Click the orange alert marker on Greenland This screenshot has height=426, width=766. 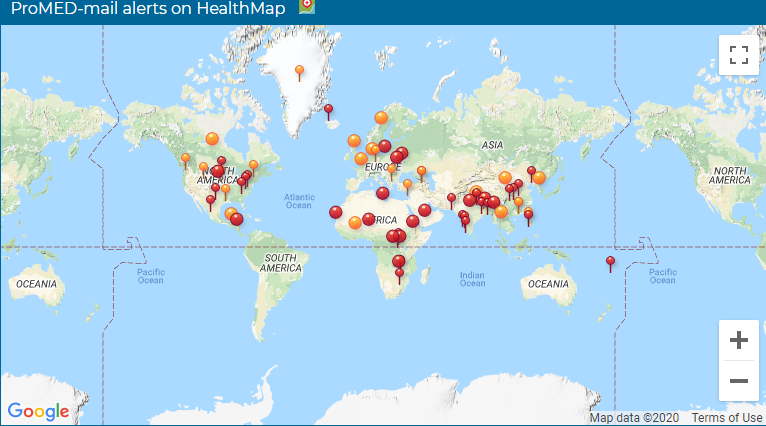299,71
